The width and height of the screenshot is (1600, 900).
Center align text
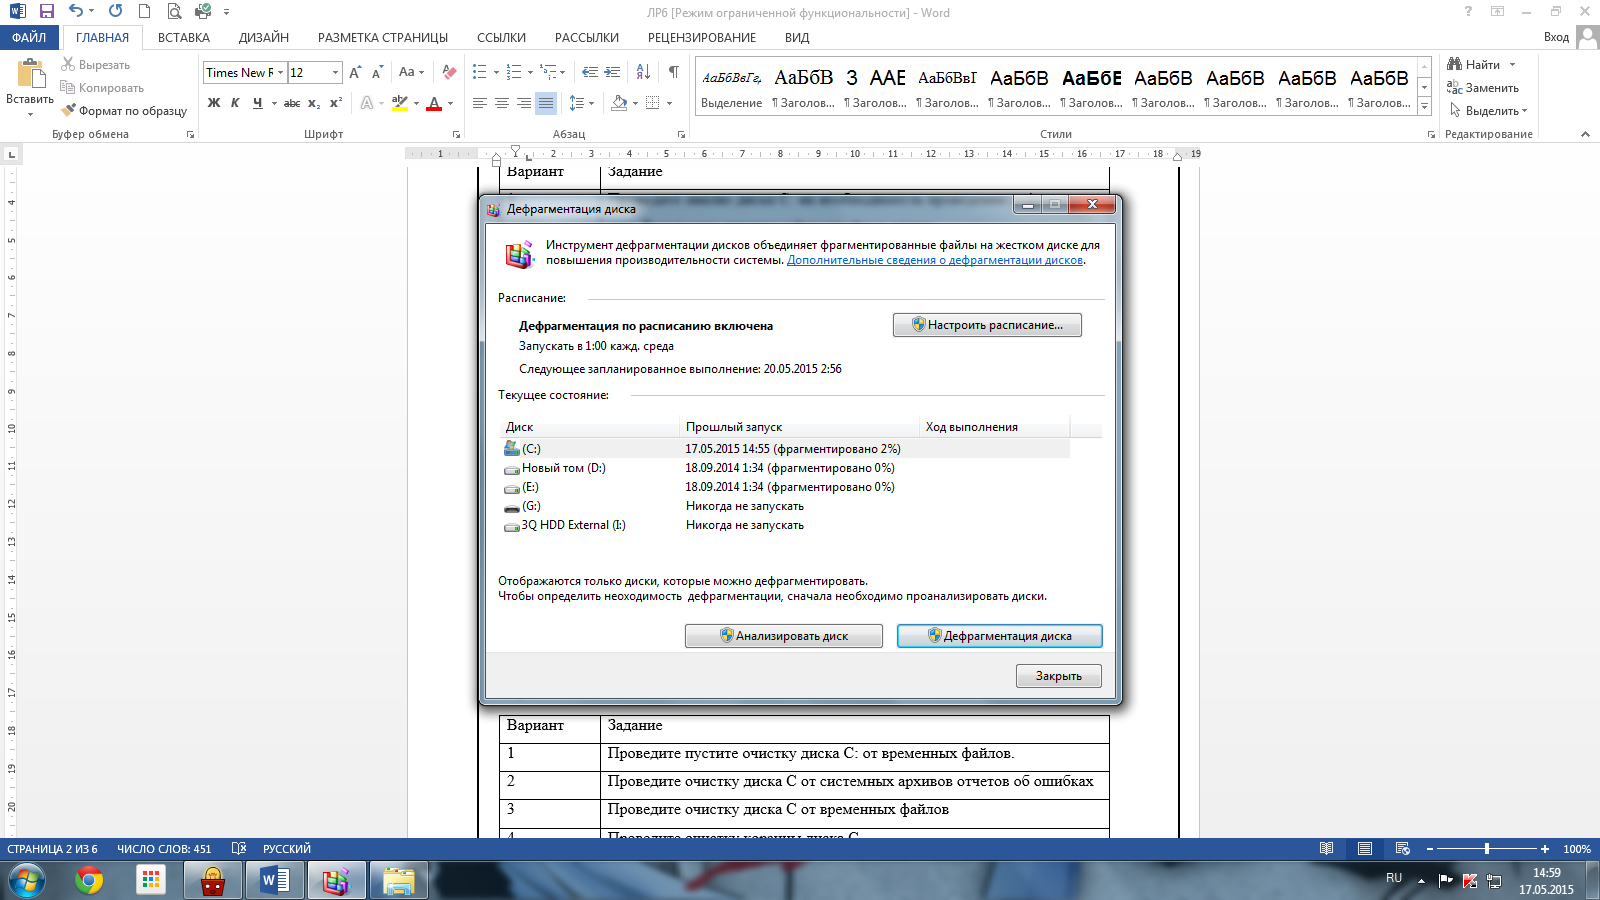click(x=502, y=103)
